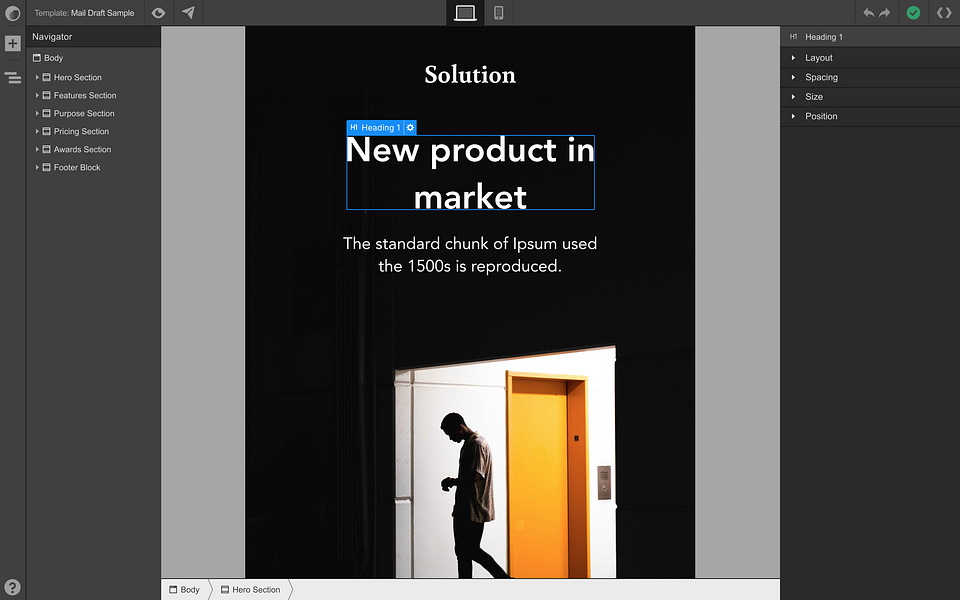The height and width of the screenshot is (600, 960).
Task: Open the add blocks panel with plus icon
Action: (x=12, y=43)
